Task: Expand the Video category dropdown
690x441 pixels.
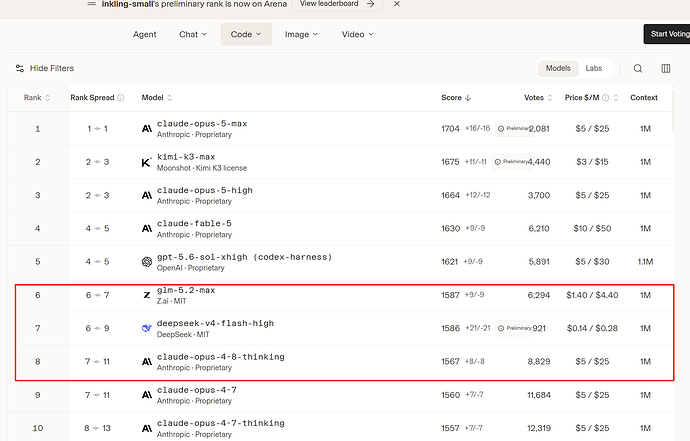Action: [357, 34]
